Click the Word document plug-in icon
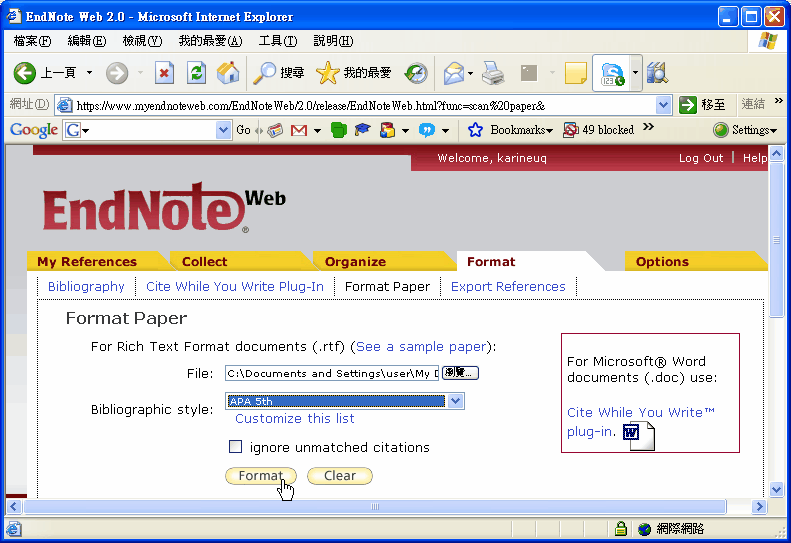791x543 pixels. point(636,434)
